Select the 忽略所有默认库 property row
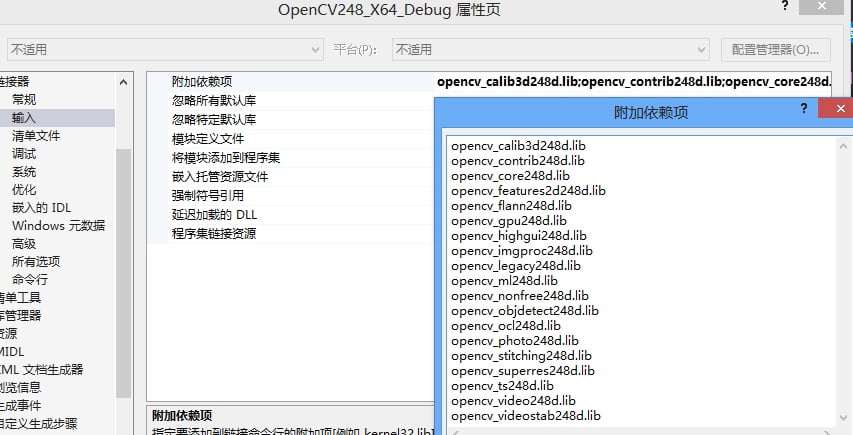 pos(214,101)
